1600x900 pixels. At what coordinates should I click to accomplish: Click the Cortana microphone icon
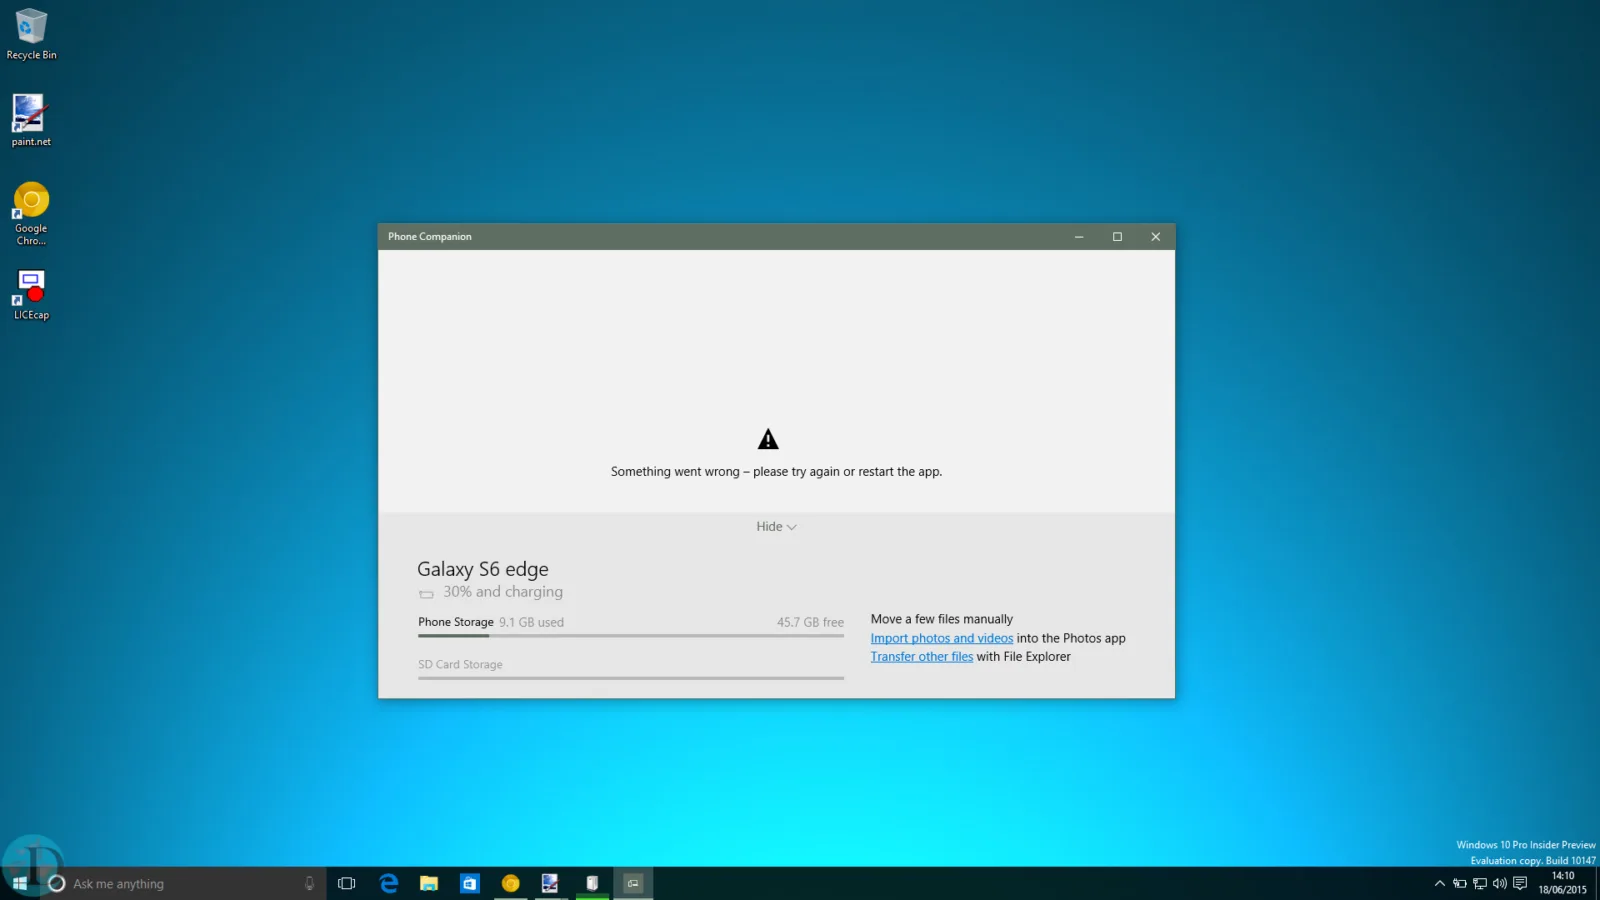(309, 883)
